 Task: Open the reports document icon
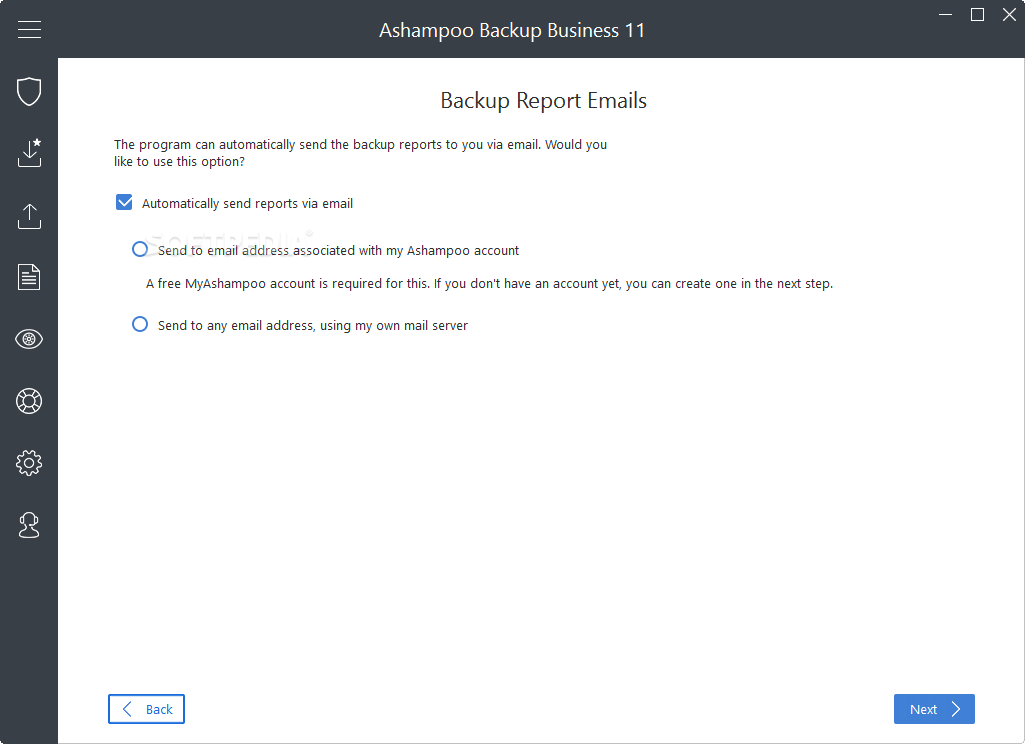click(29, 277)
